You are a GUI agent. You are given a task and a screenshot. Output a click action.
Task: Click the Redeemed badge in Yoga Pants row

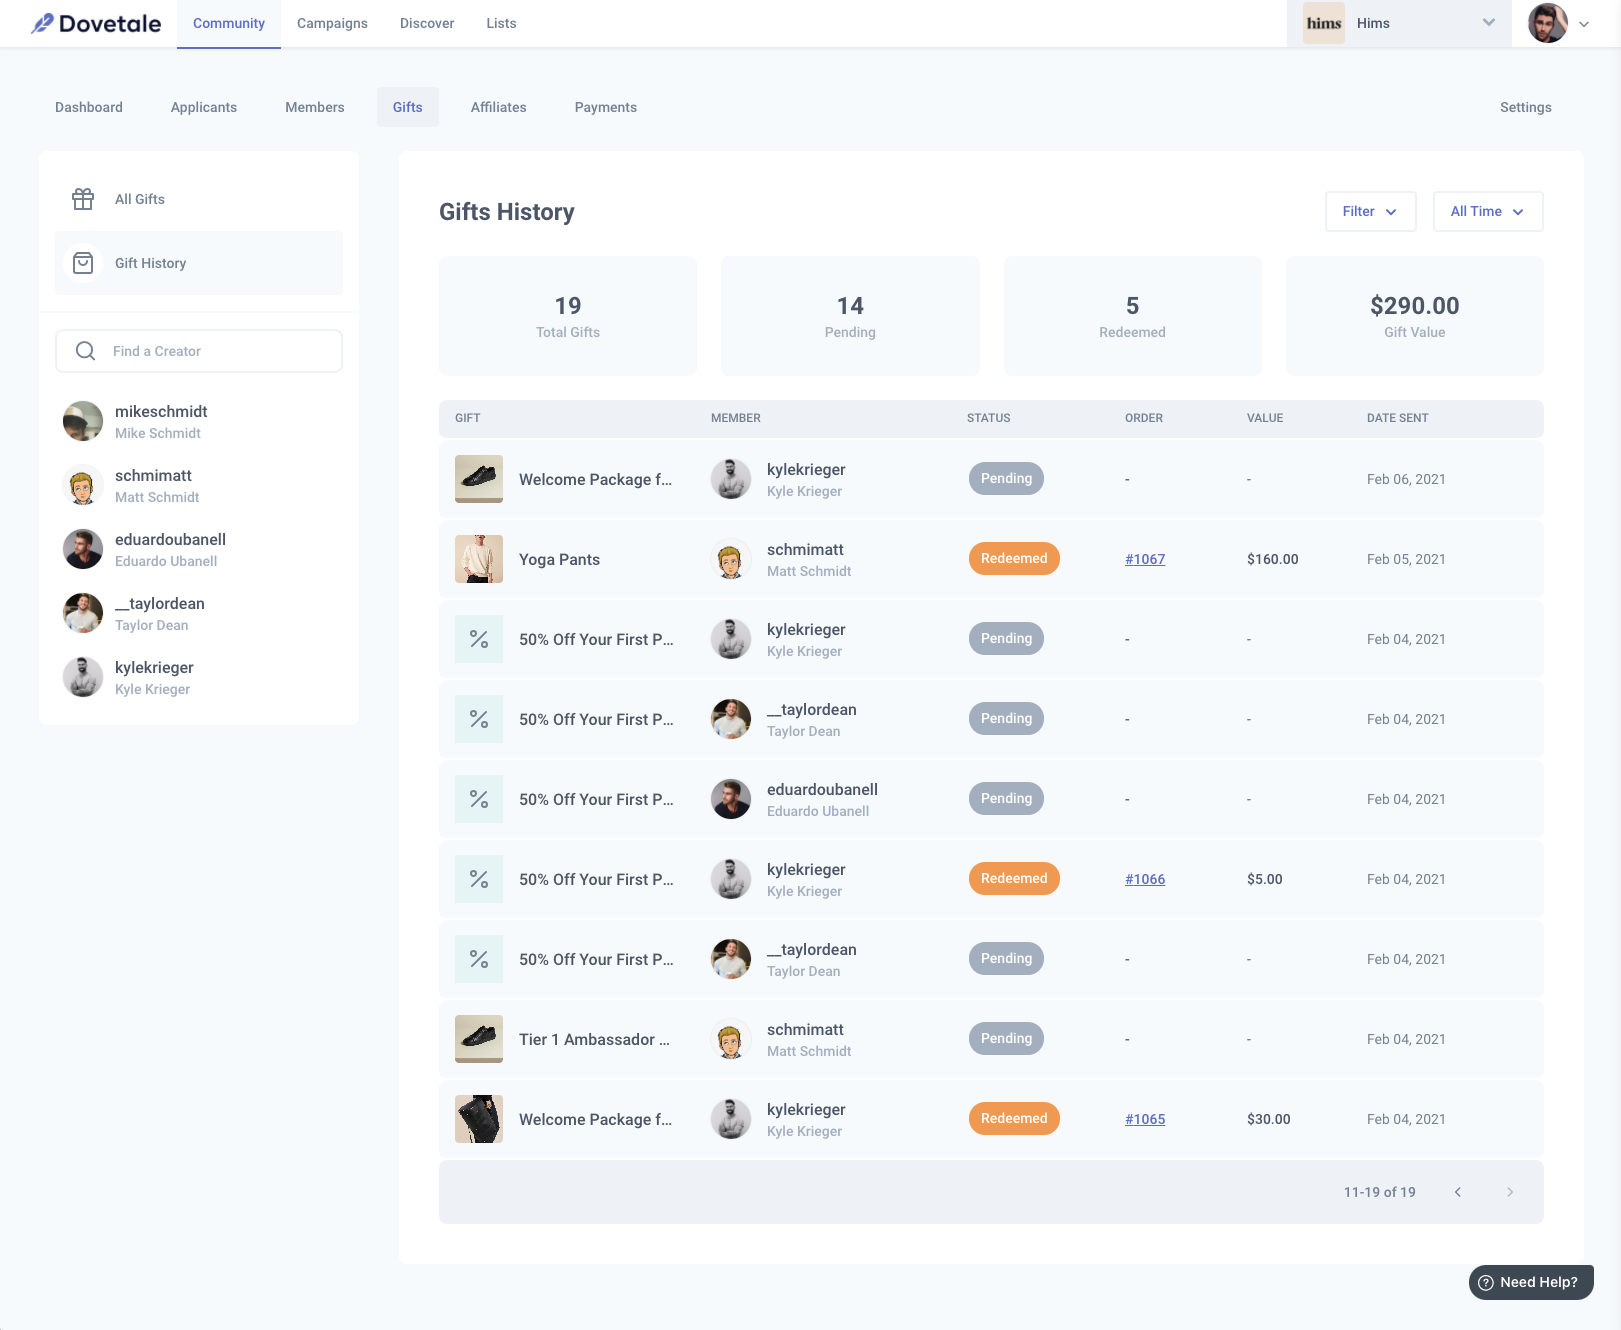coord(1014,559)
